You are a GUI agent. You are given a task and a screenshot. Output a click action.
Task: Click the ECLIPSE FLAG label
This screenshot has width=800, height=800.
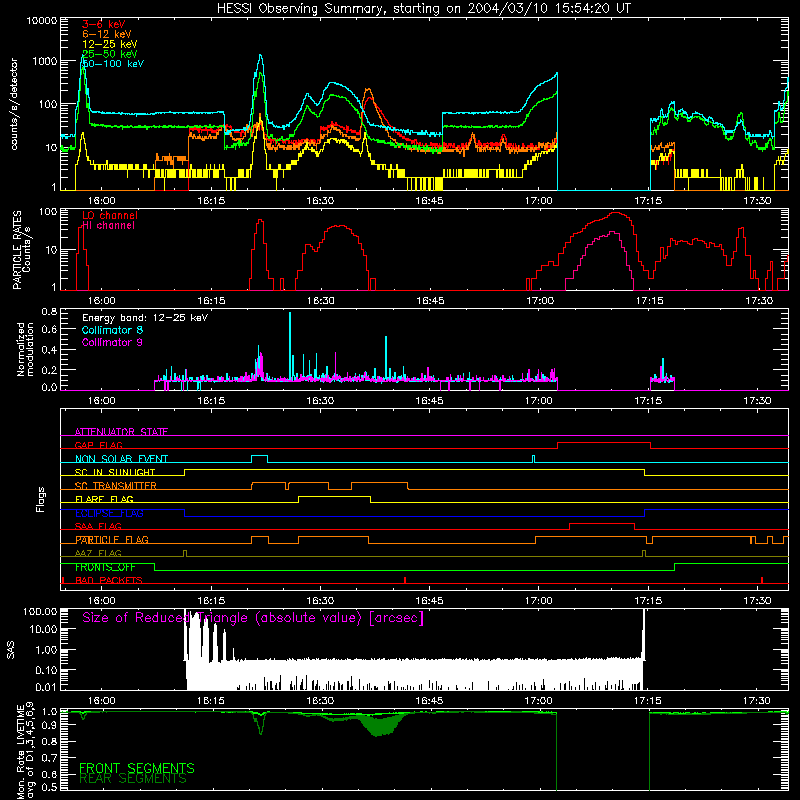[x=109, y=513]
